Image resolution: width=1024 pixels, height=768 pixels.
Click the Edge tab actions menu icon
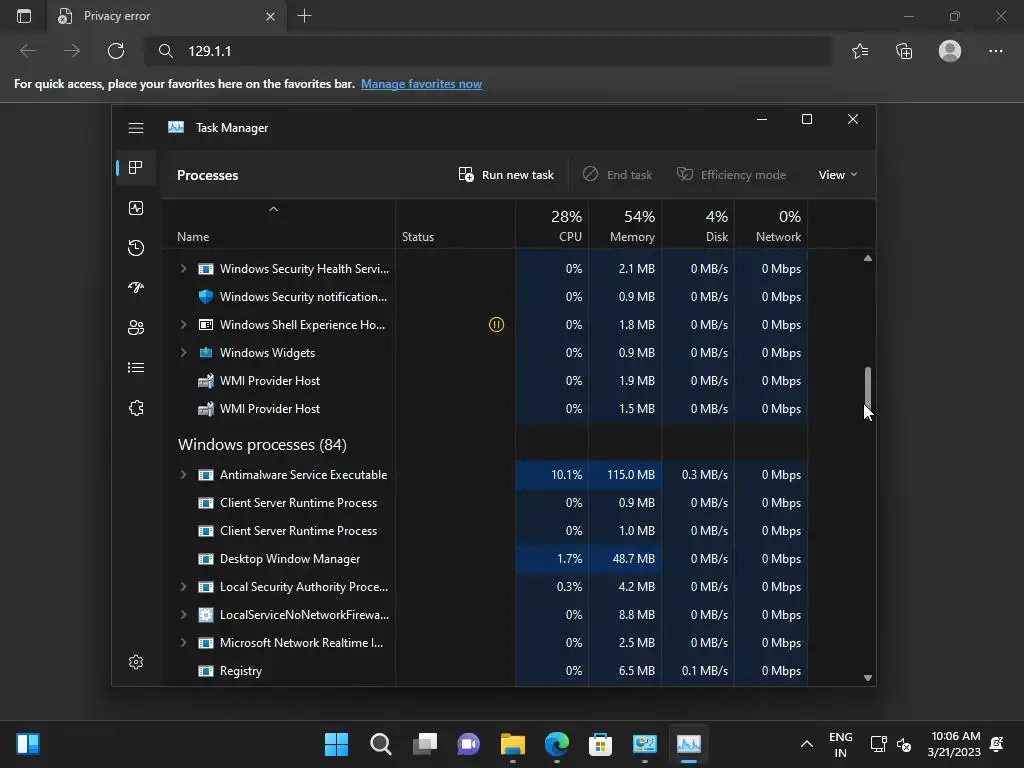(24, 16)
